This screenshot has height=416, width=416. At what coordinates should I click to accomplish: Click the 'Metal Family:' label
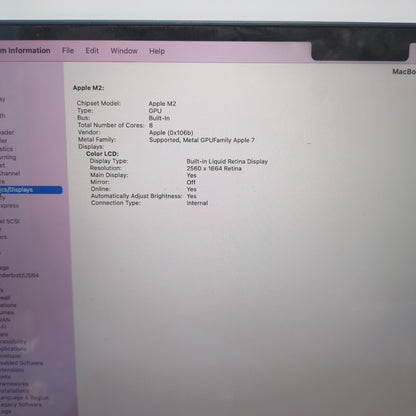[x=97, y=140]
